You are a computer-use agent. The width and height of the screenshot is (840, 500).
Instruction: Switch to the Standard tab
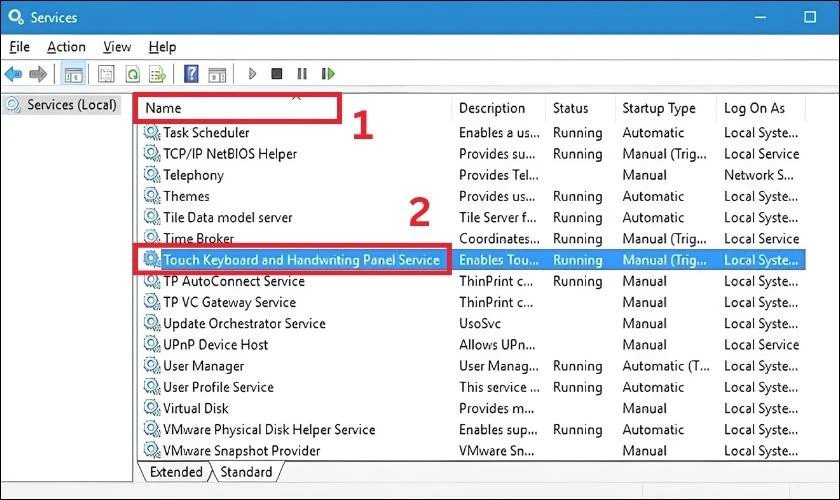click(246, 472)
